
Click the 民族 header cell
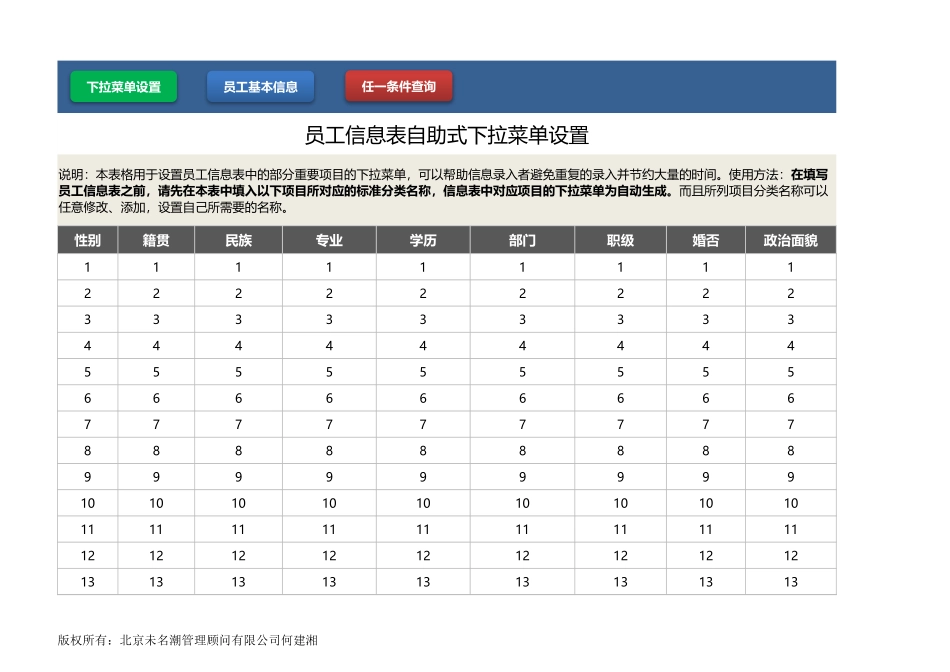(237, 240)
